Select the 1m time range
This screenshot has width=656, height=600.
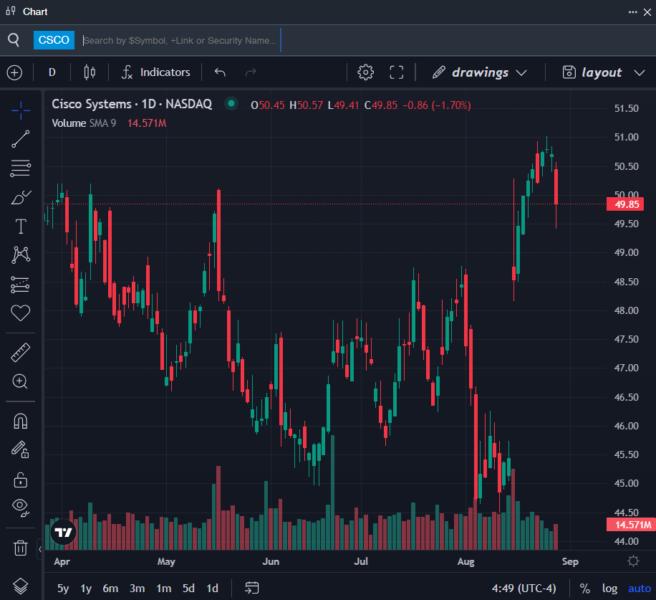[x=164, y=588]
